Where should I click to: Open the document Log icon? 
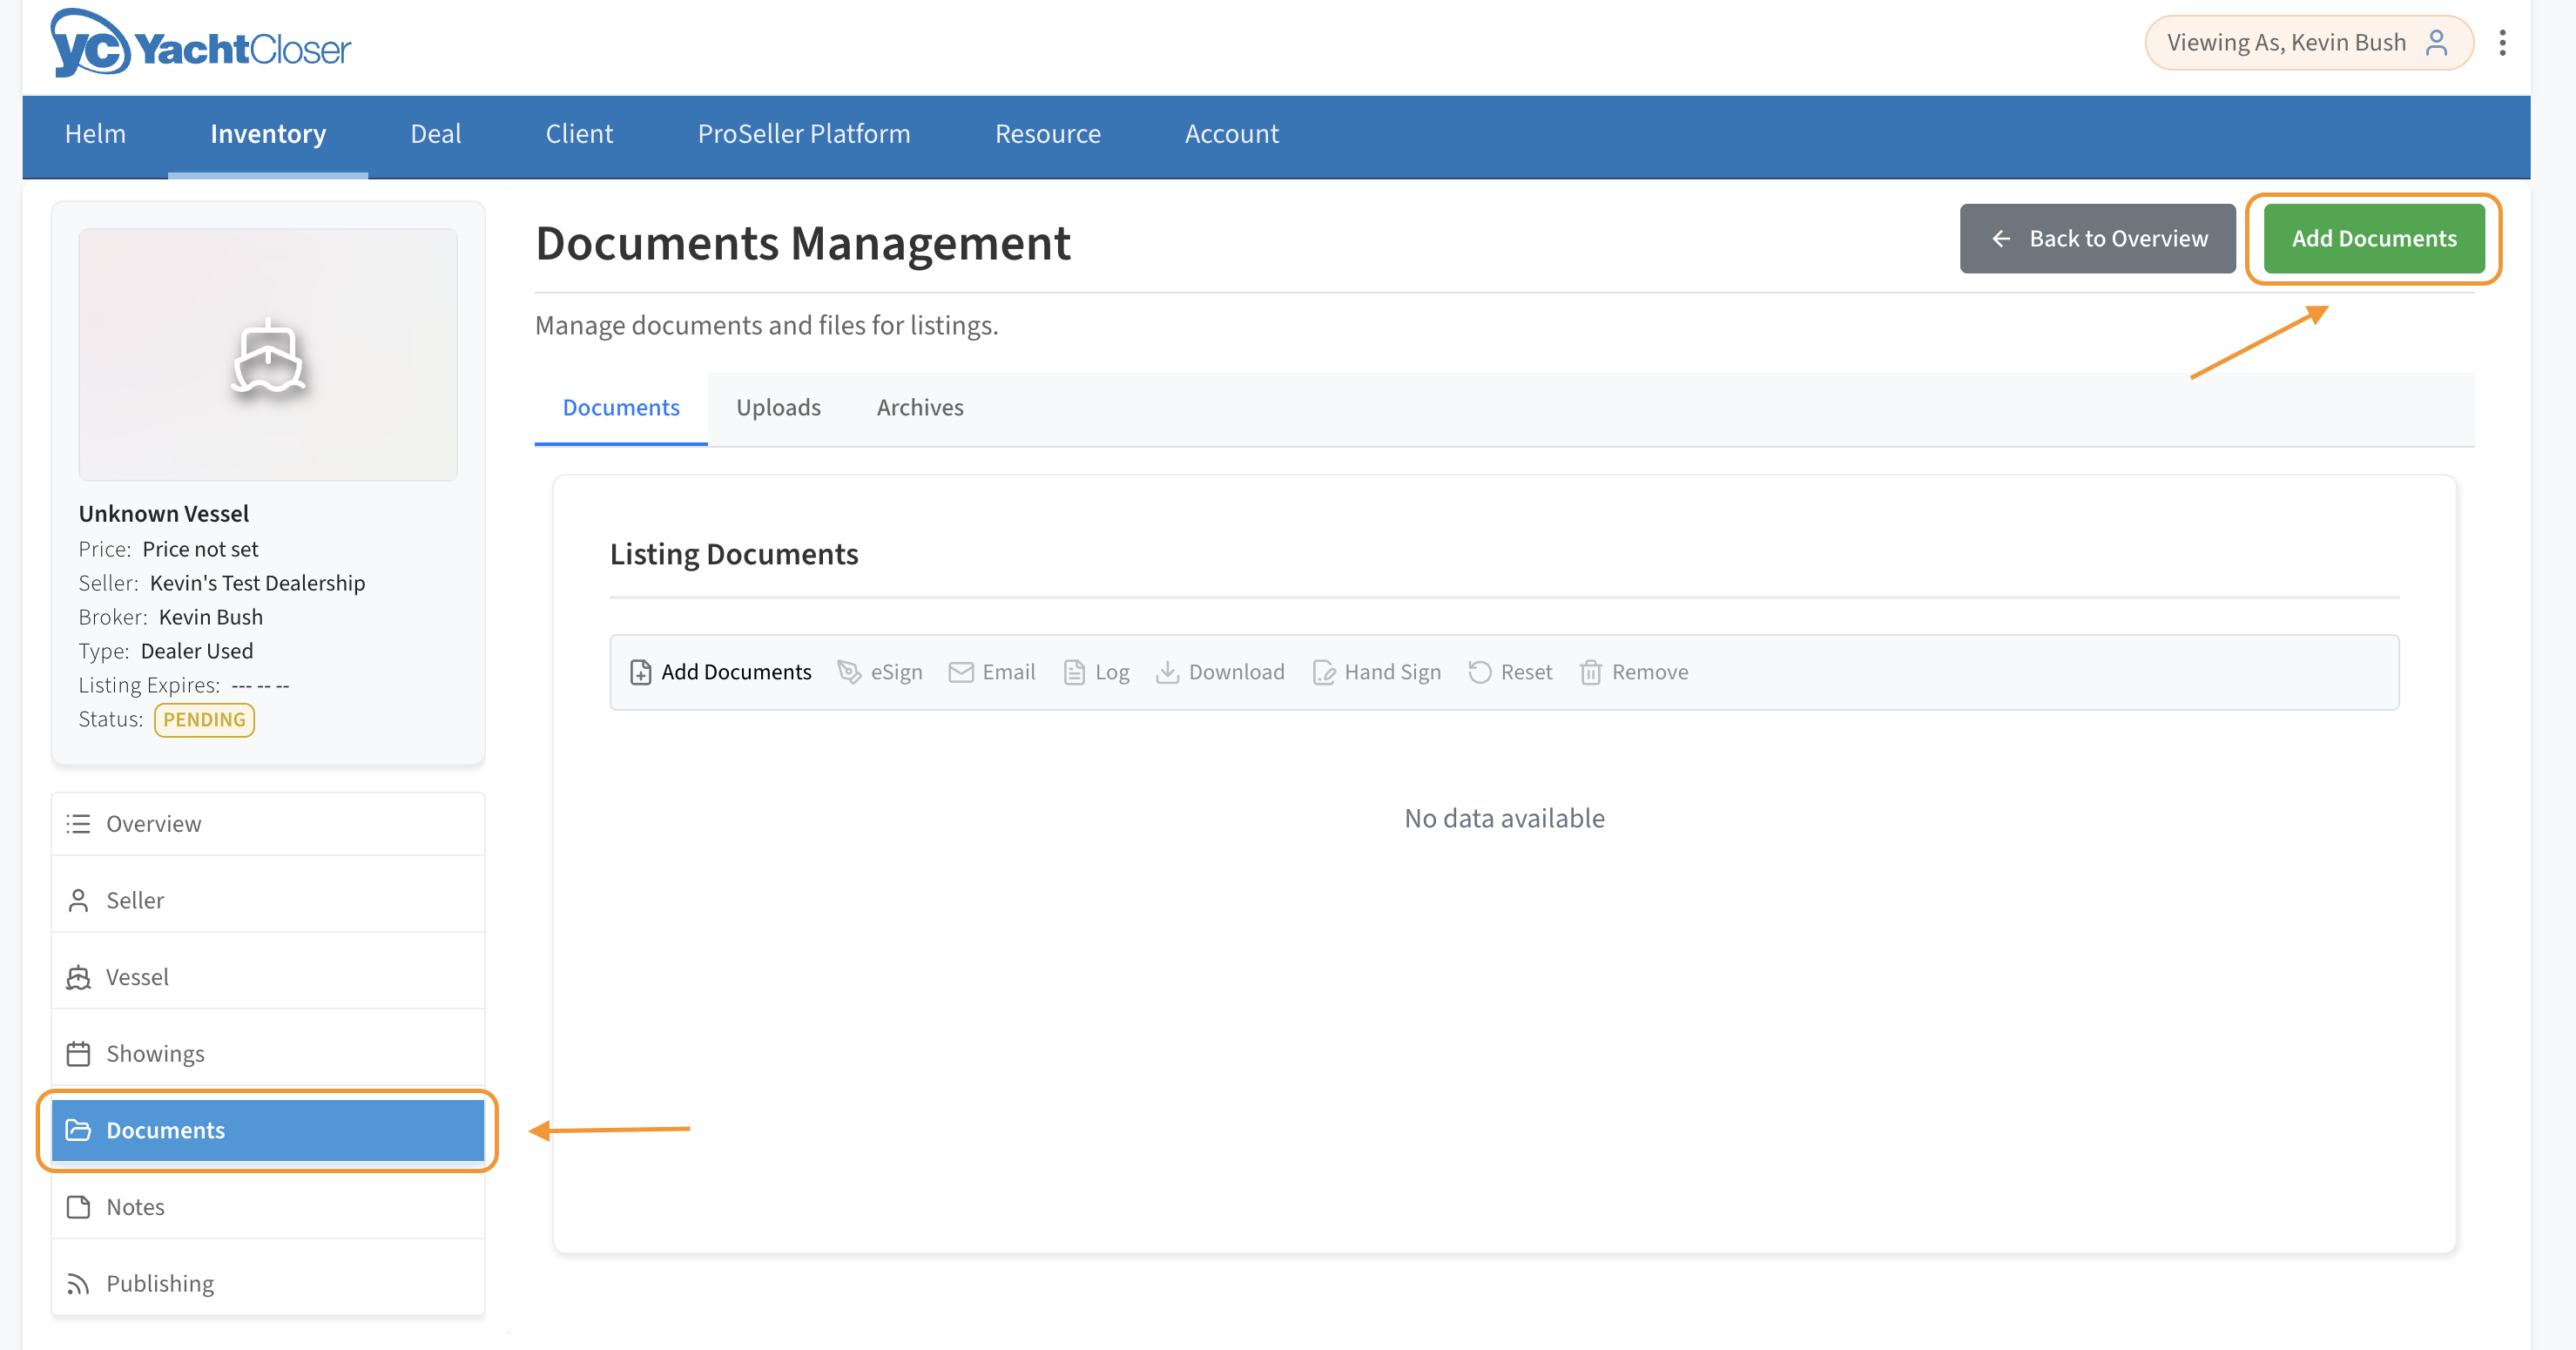pyautogui.click(x=1074, y=672)
